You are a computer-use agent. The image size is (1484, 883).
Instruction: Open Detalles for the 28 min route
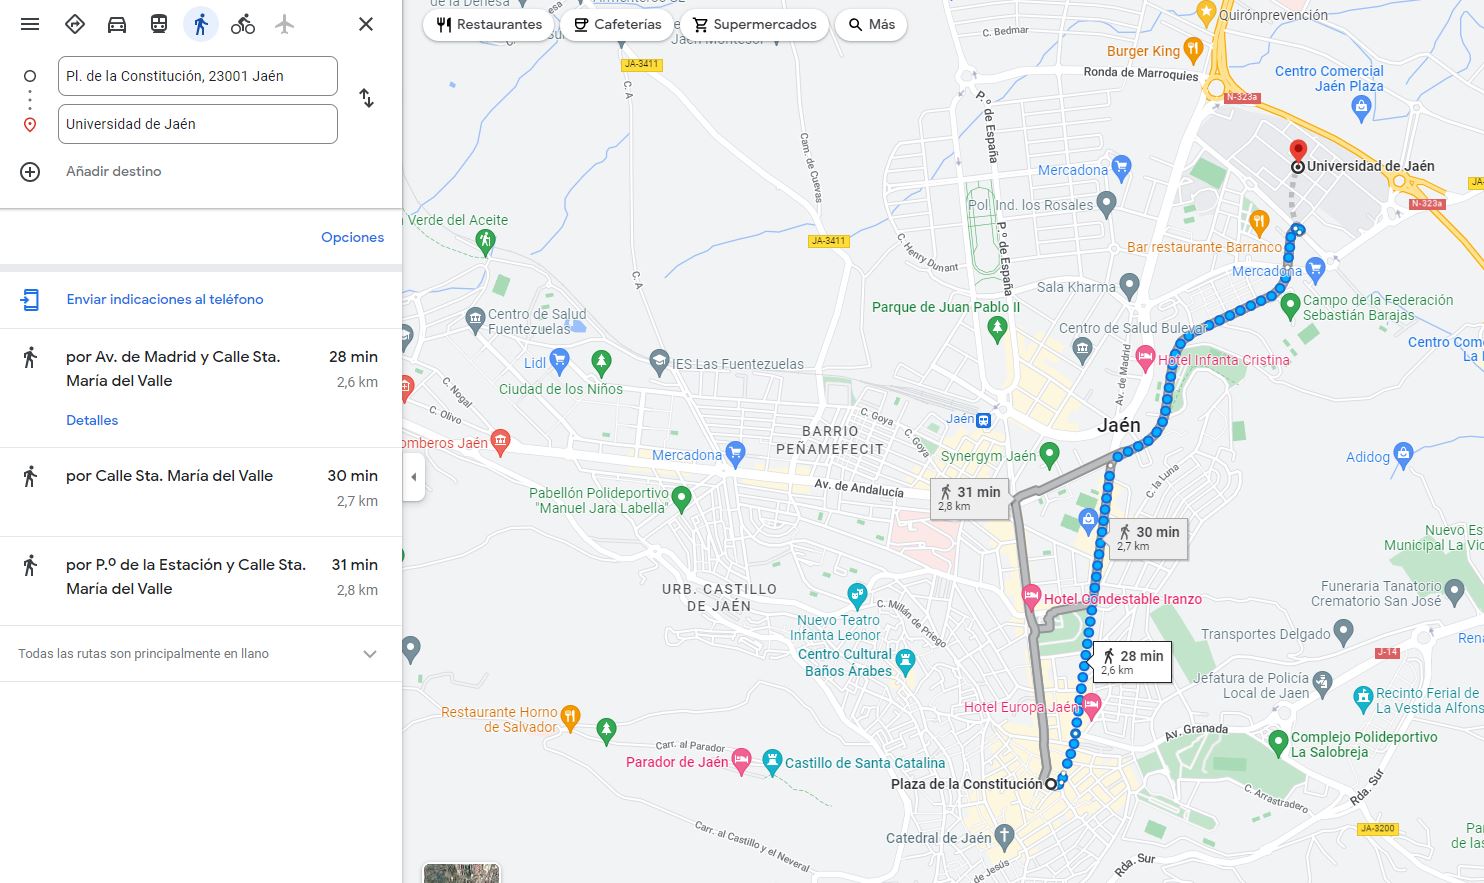92,420
